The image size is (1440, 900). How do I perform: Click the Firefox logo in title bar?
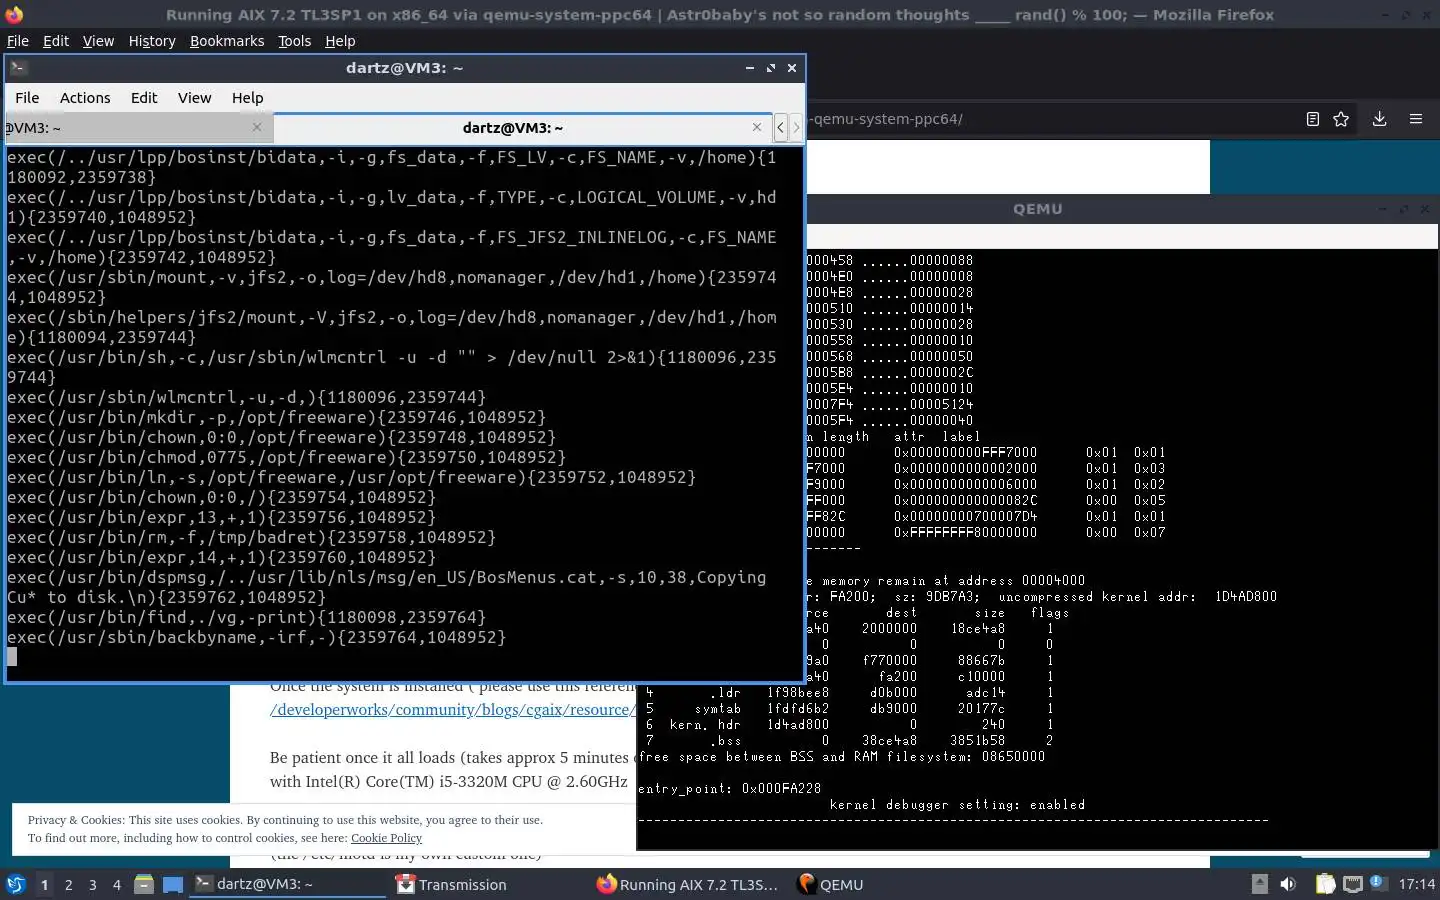pos(14,14)
